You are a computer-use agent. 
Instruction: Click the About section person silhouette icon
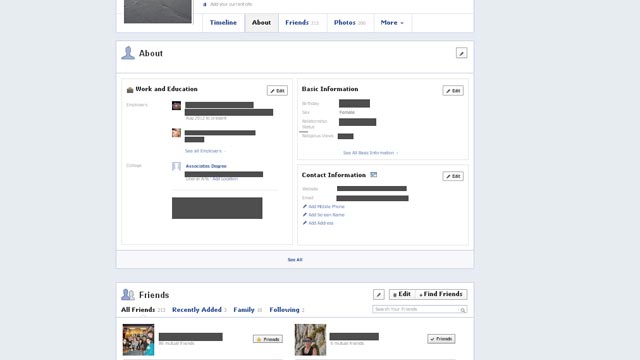click(128, 53)
